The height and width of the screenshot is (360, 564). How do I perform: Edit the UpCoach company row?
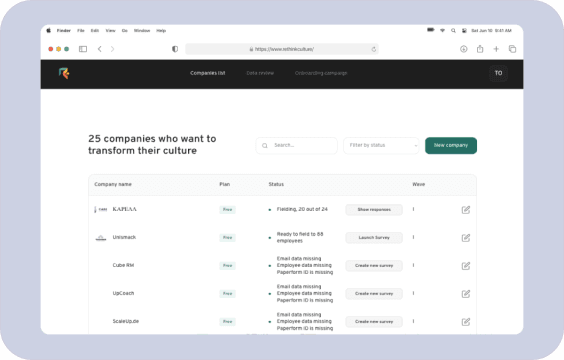tap(466, 294)
